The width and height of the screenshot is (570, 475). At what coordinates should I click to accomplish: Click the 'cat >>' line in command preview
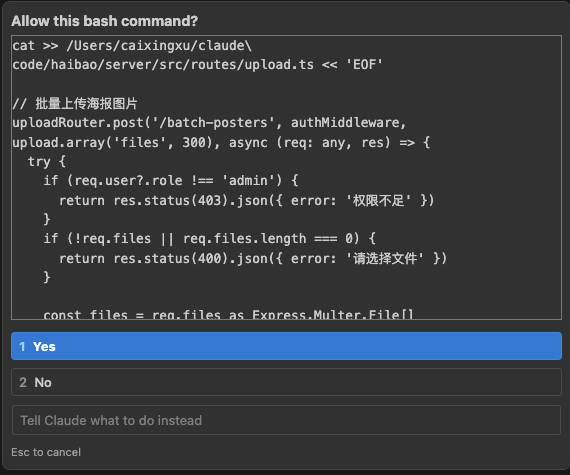pyautogui.click(x=132, y=46)
